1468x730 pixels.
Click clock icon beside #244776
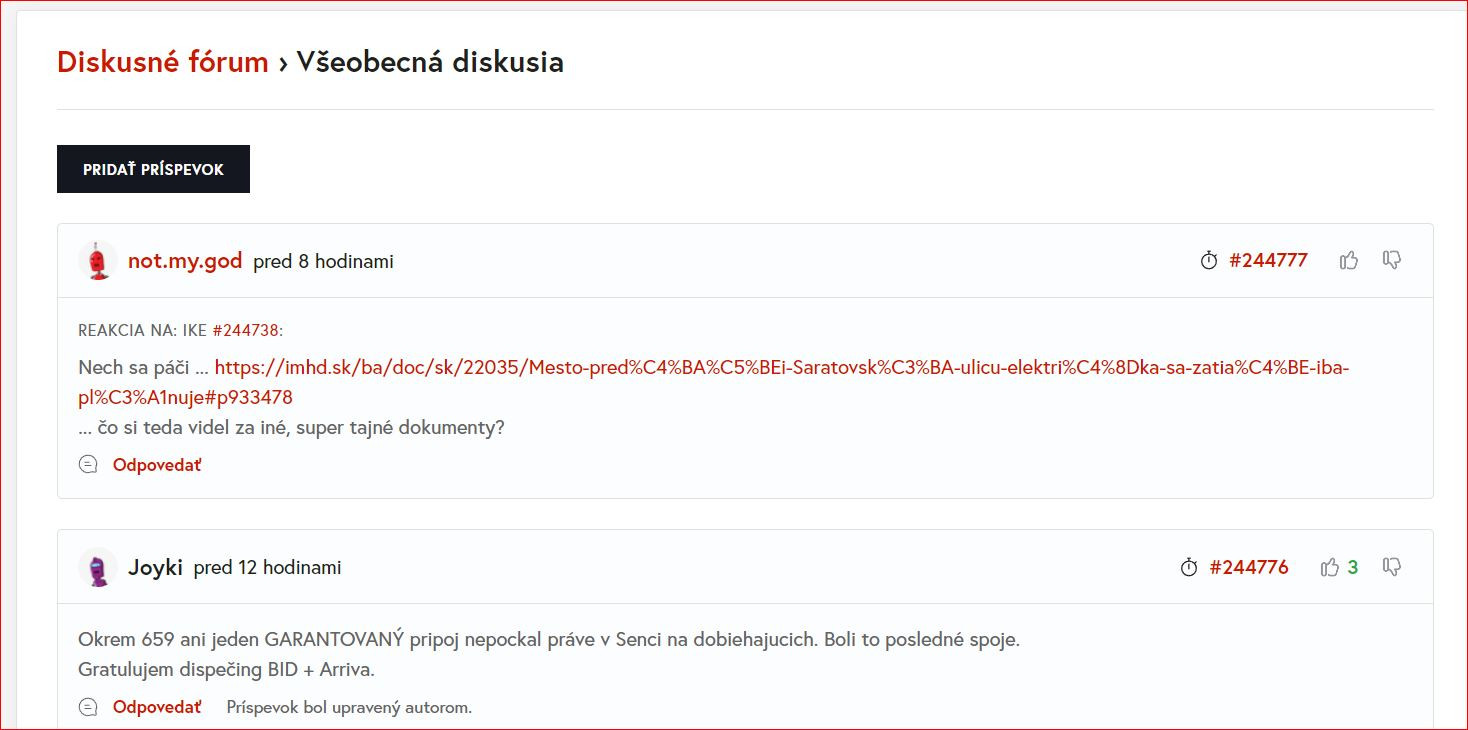click(x=1189, y=568)
